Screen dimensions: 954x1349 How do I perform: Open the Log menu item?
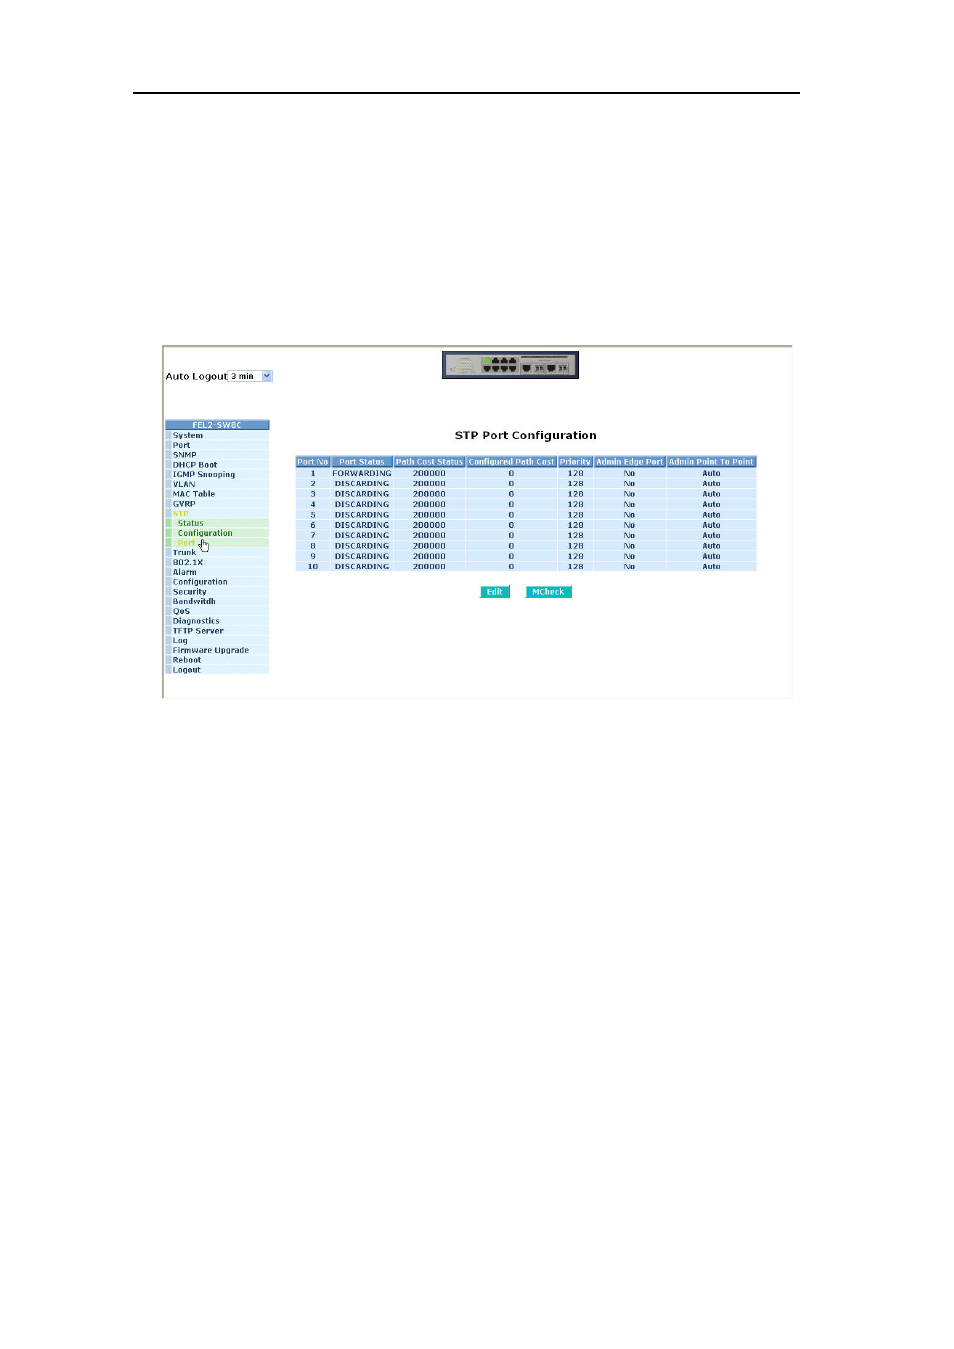click(x=180, y=640)
